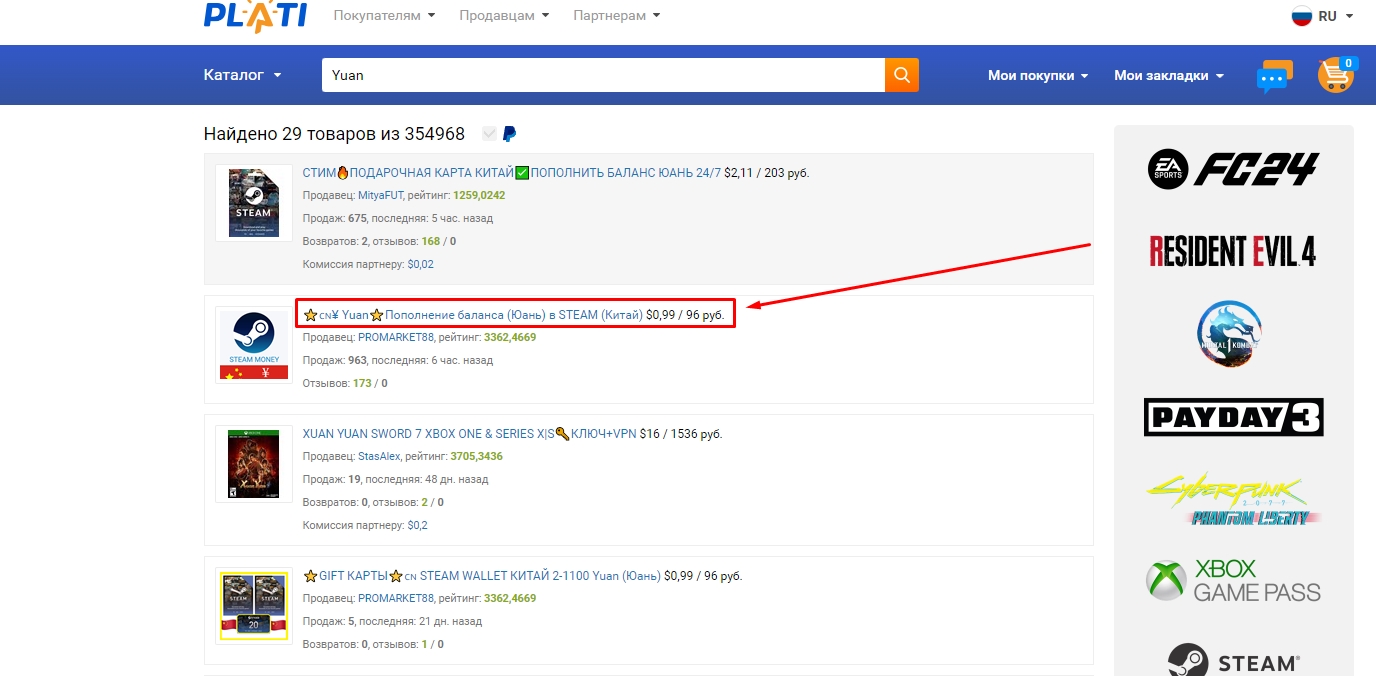Click Продаж: 19 sales line
The image size is (1376, 676).
395,479
